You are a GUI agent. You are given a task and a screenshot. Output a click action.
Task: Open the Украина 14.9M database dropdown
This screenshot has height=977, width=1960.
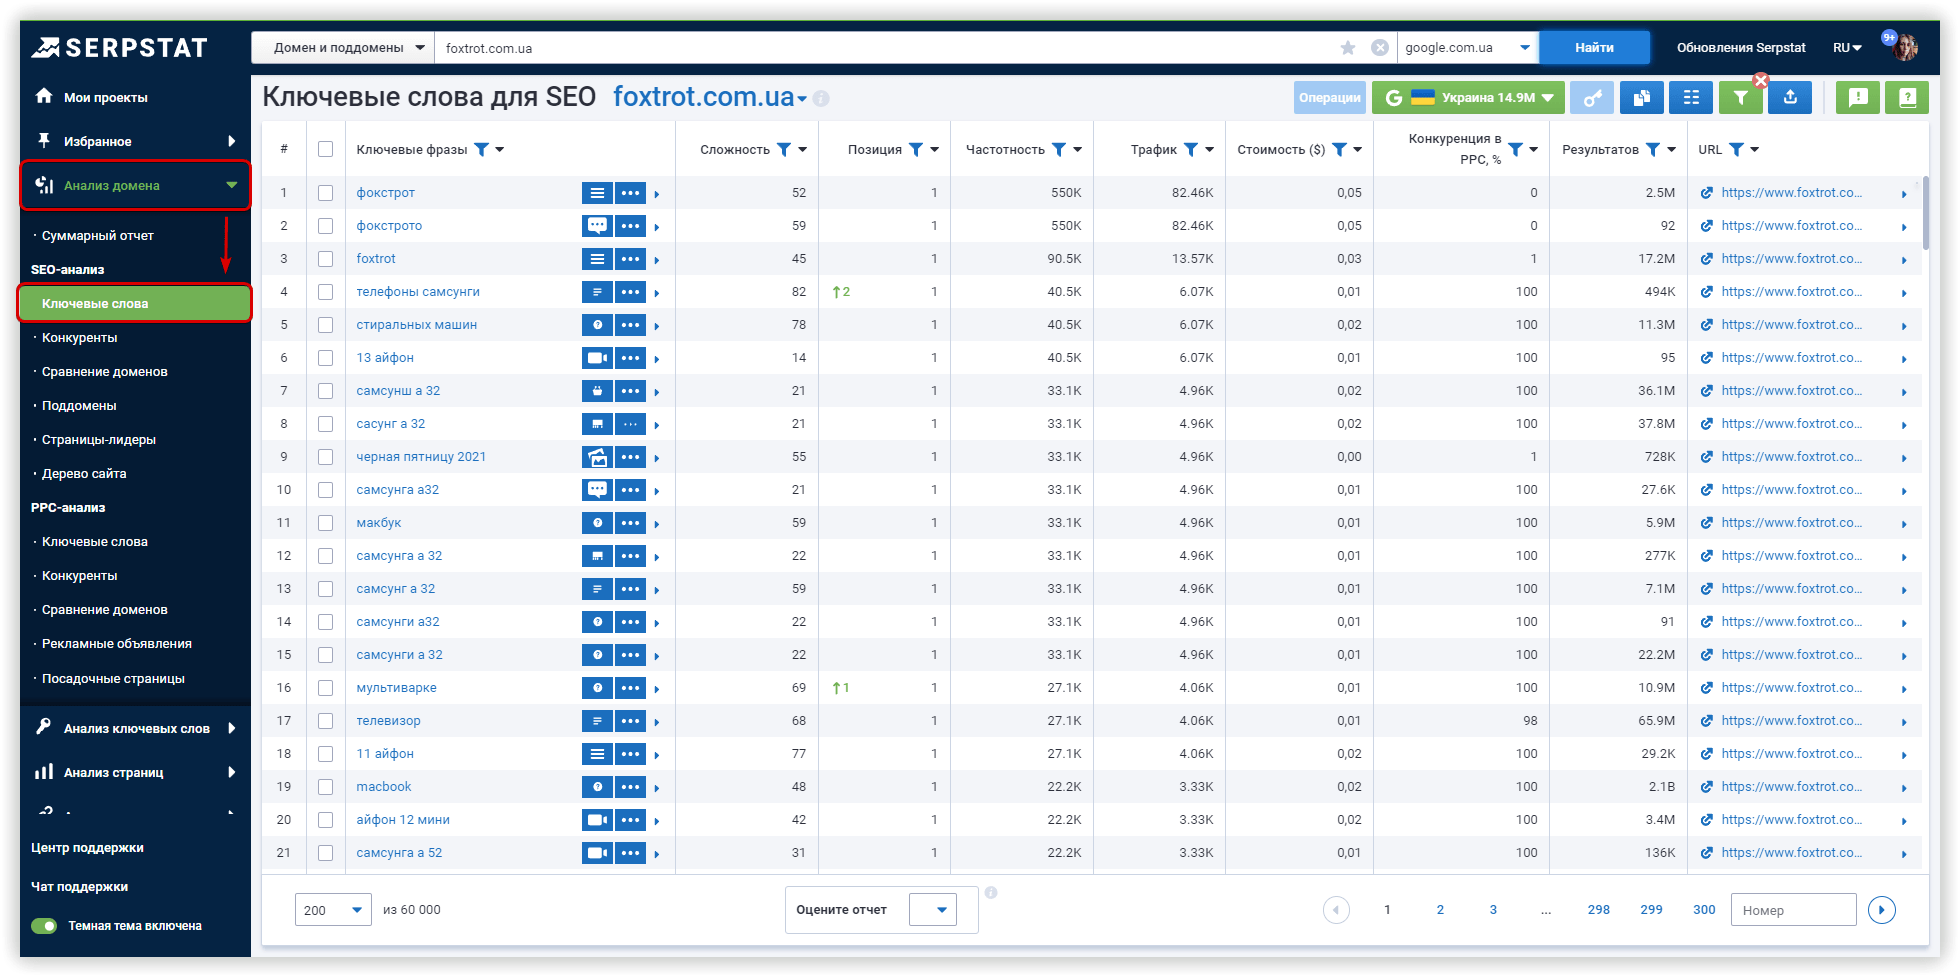click(x=1468, y=97)
